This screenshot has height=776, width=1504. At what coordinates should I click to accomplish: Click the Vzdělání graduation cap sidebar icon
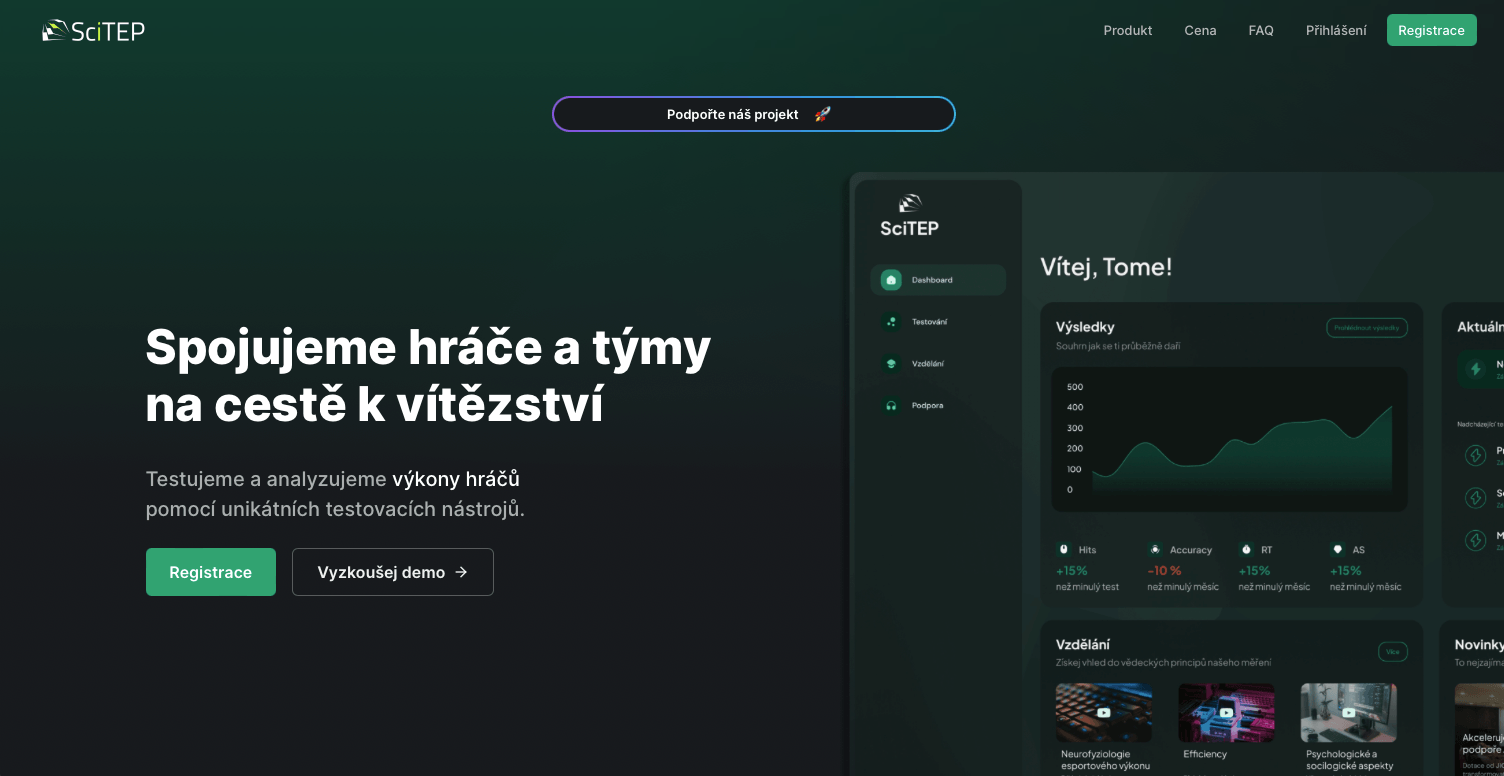click(891, 364)
